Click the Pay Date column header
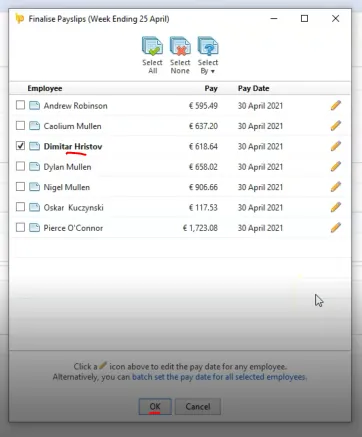The image size is (362, 437). [x=254, y=88]
